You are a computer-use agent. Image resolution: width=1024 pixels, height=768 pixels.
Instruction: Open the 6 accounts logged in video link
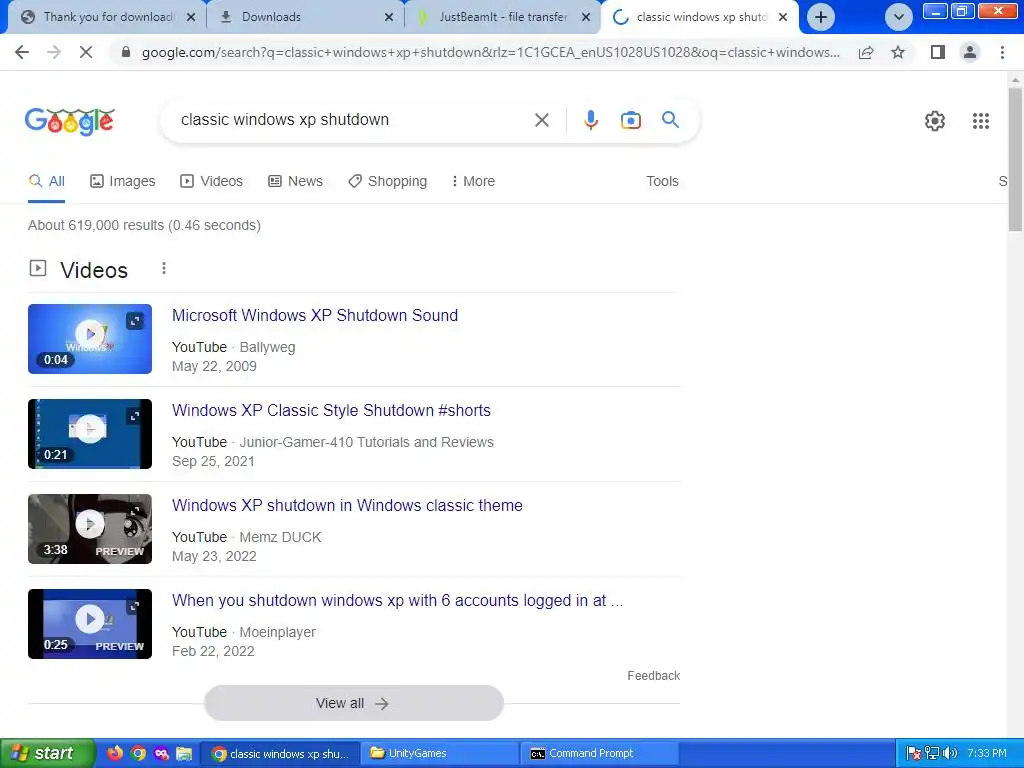click(397, 601)
